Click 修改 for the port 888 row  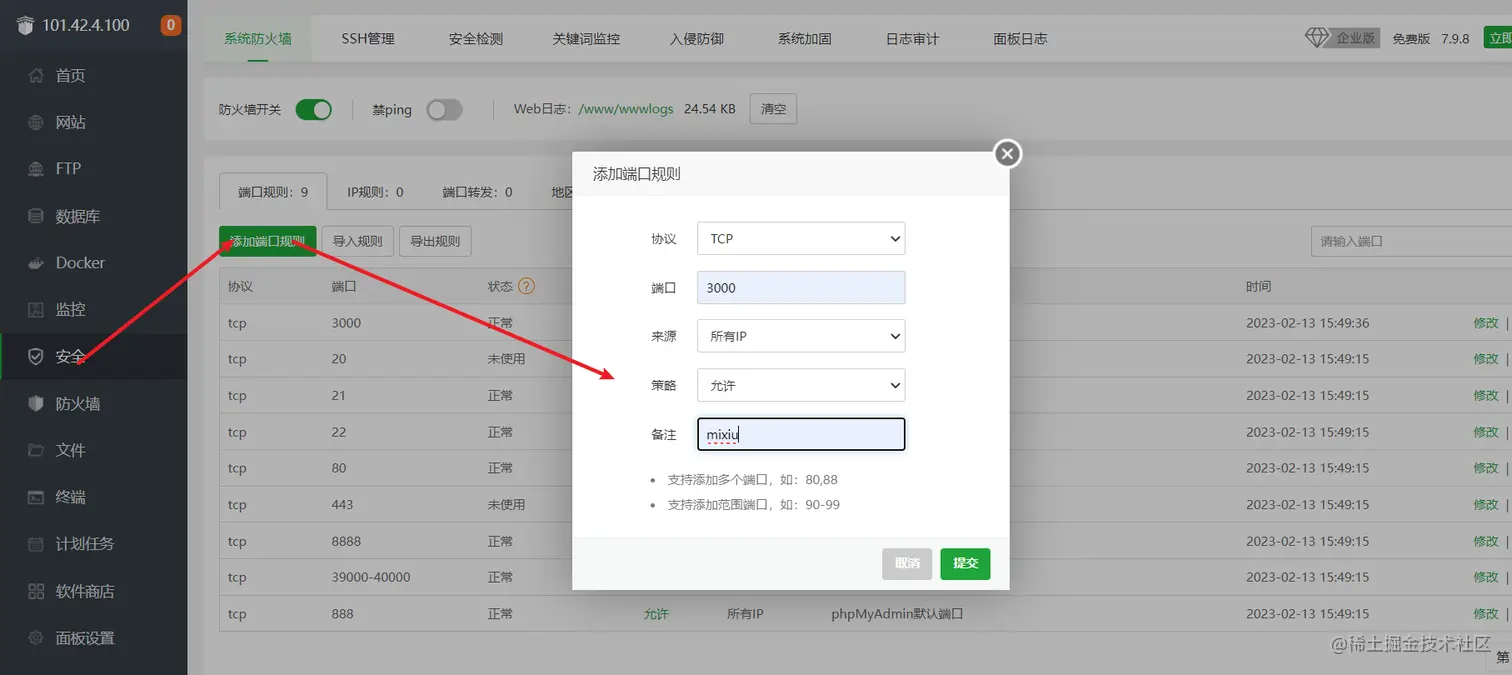[1486, 613]
